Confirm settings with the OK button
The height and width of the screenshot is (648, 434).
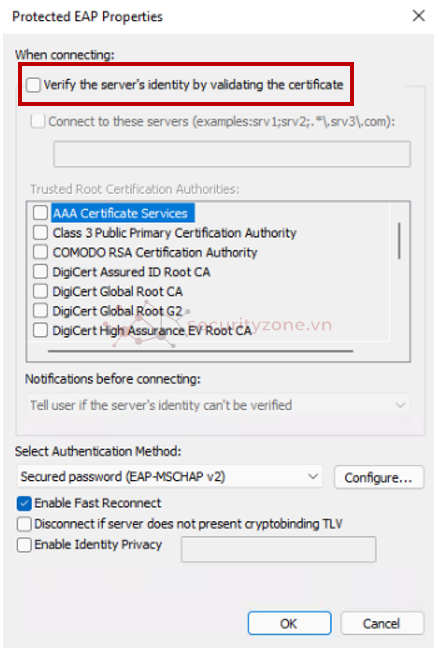click(289, 623)
